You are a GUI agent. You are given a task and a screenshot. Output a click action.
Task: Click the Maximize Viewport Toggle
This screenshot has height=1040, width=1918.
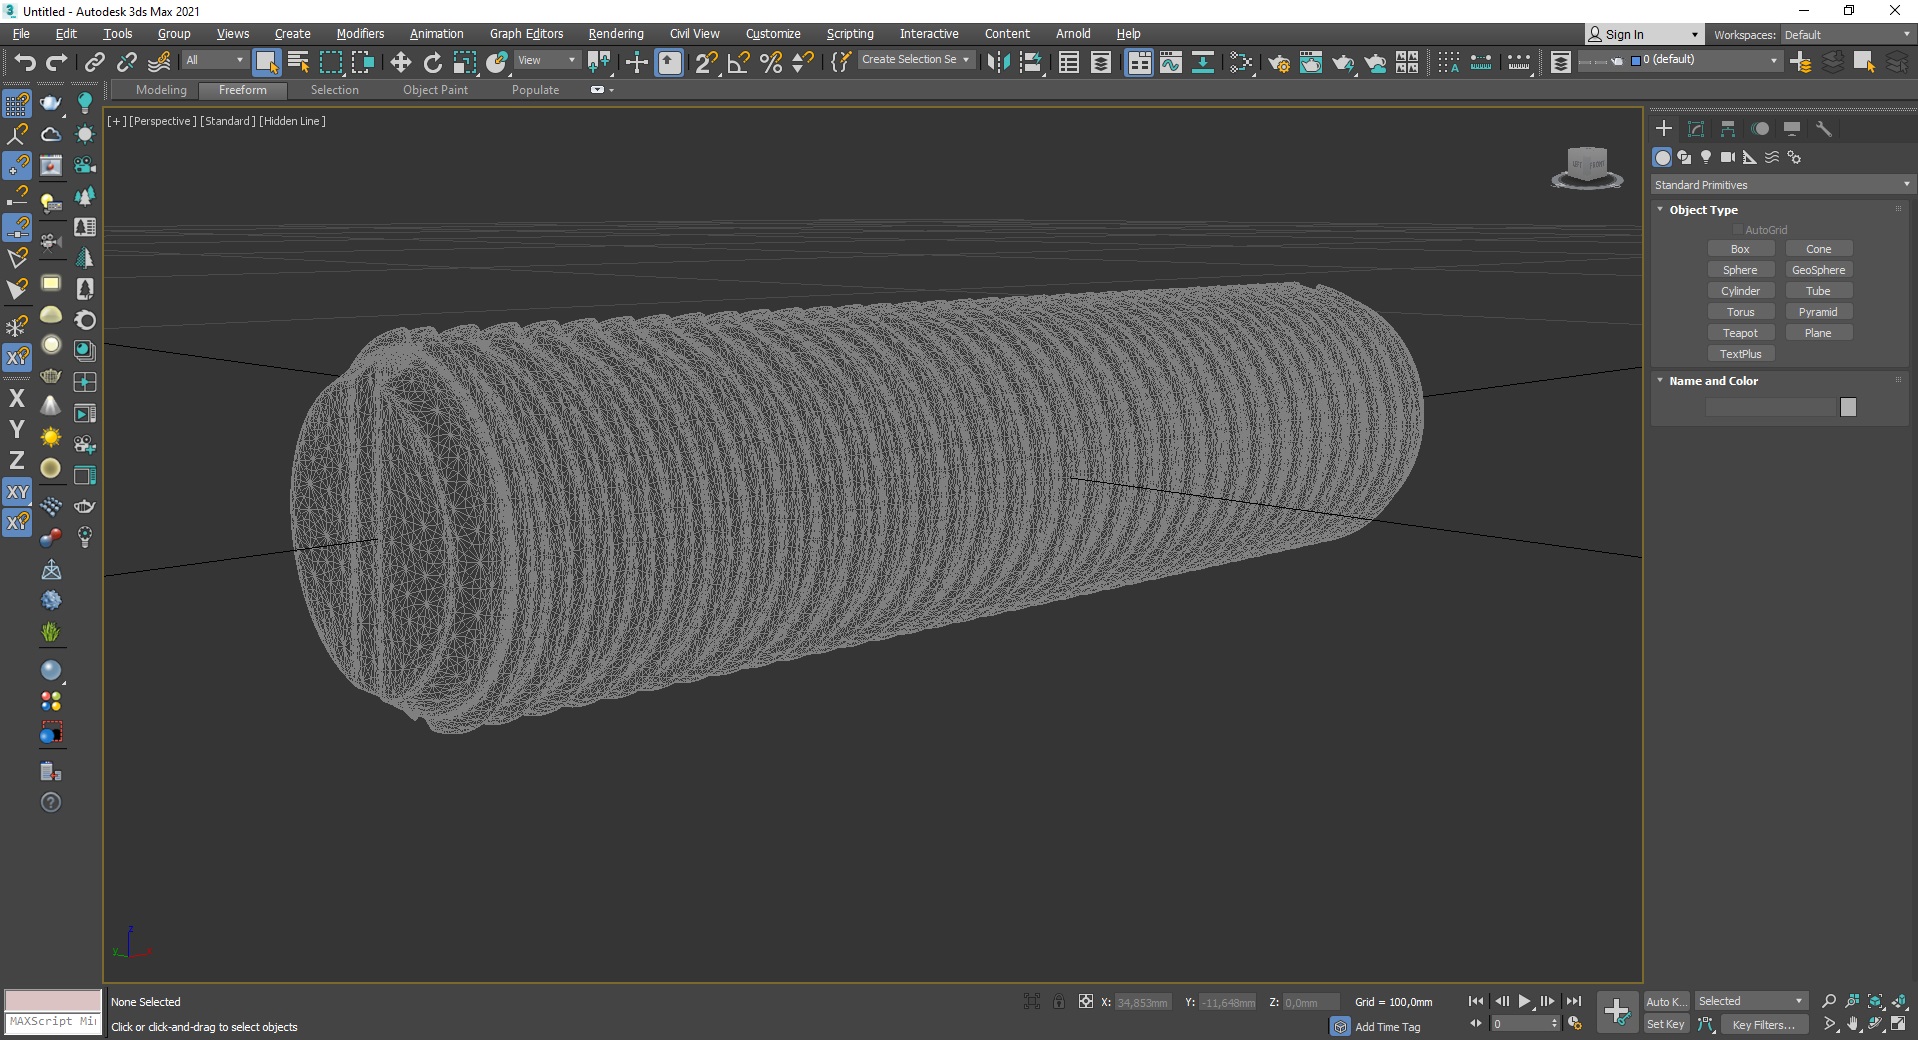[1898, 1024]
